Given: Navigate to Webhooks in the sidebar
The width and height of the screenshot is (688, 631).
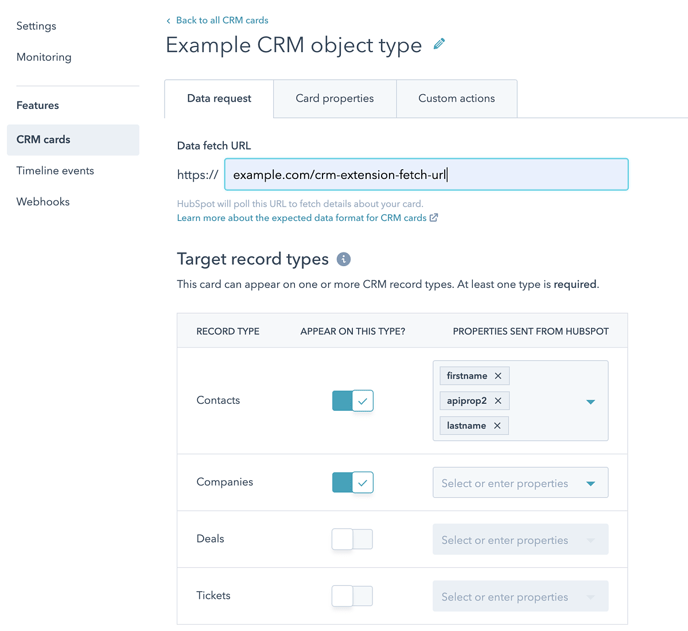Looking at the screenshot, I should pyautogui.click(x=43, y=202).
